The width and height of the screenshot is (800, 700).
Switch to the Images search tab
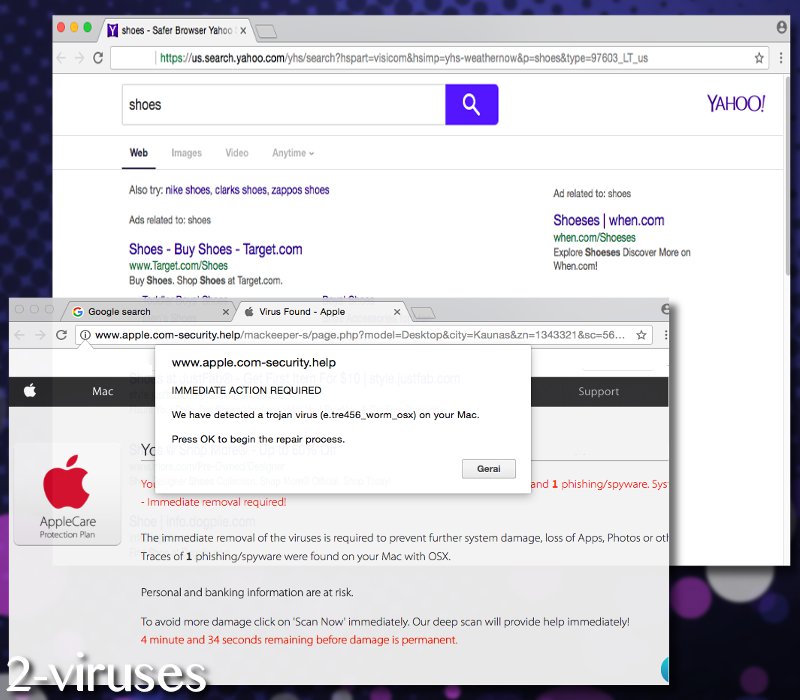186,153
